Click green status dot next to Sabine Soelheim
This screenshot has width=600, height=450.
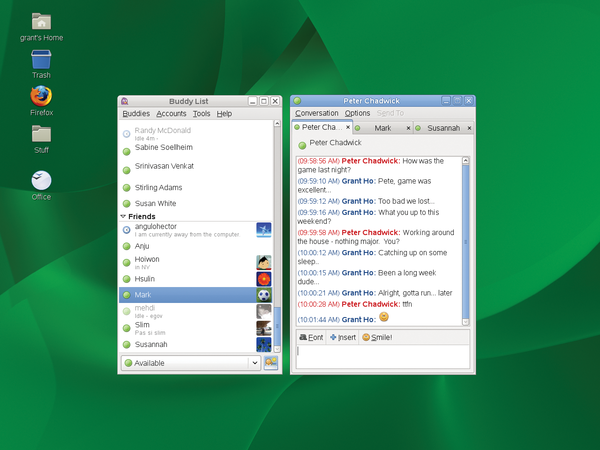click(126, 152)
